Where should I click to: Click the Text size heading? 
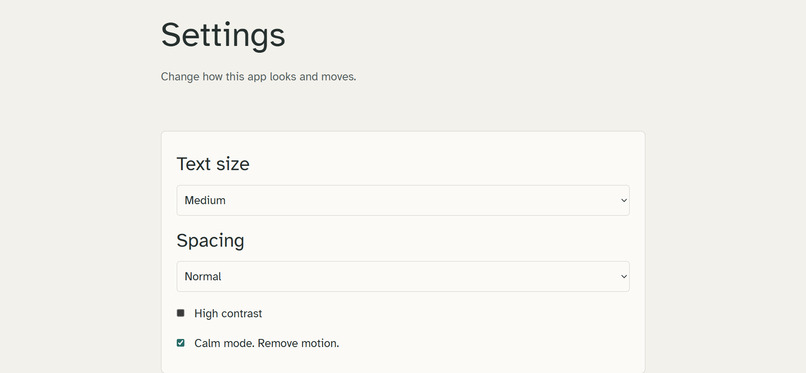(213, 164)
